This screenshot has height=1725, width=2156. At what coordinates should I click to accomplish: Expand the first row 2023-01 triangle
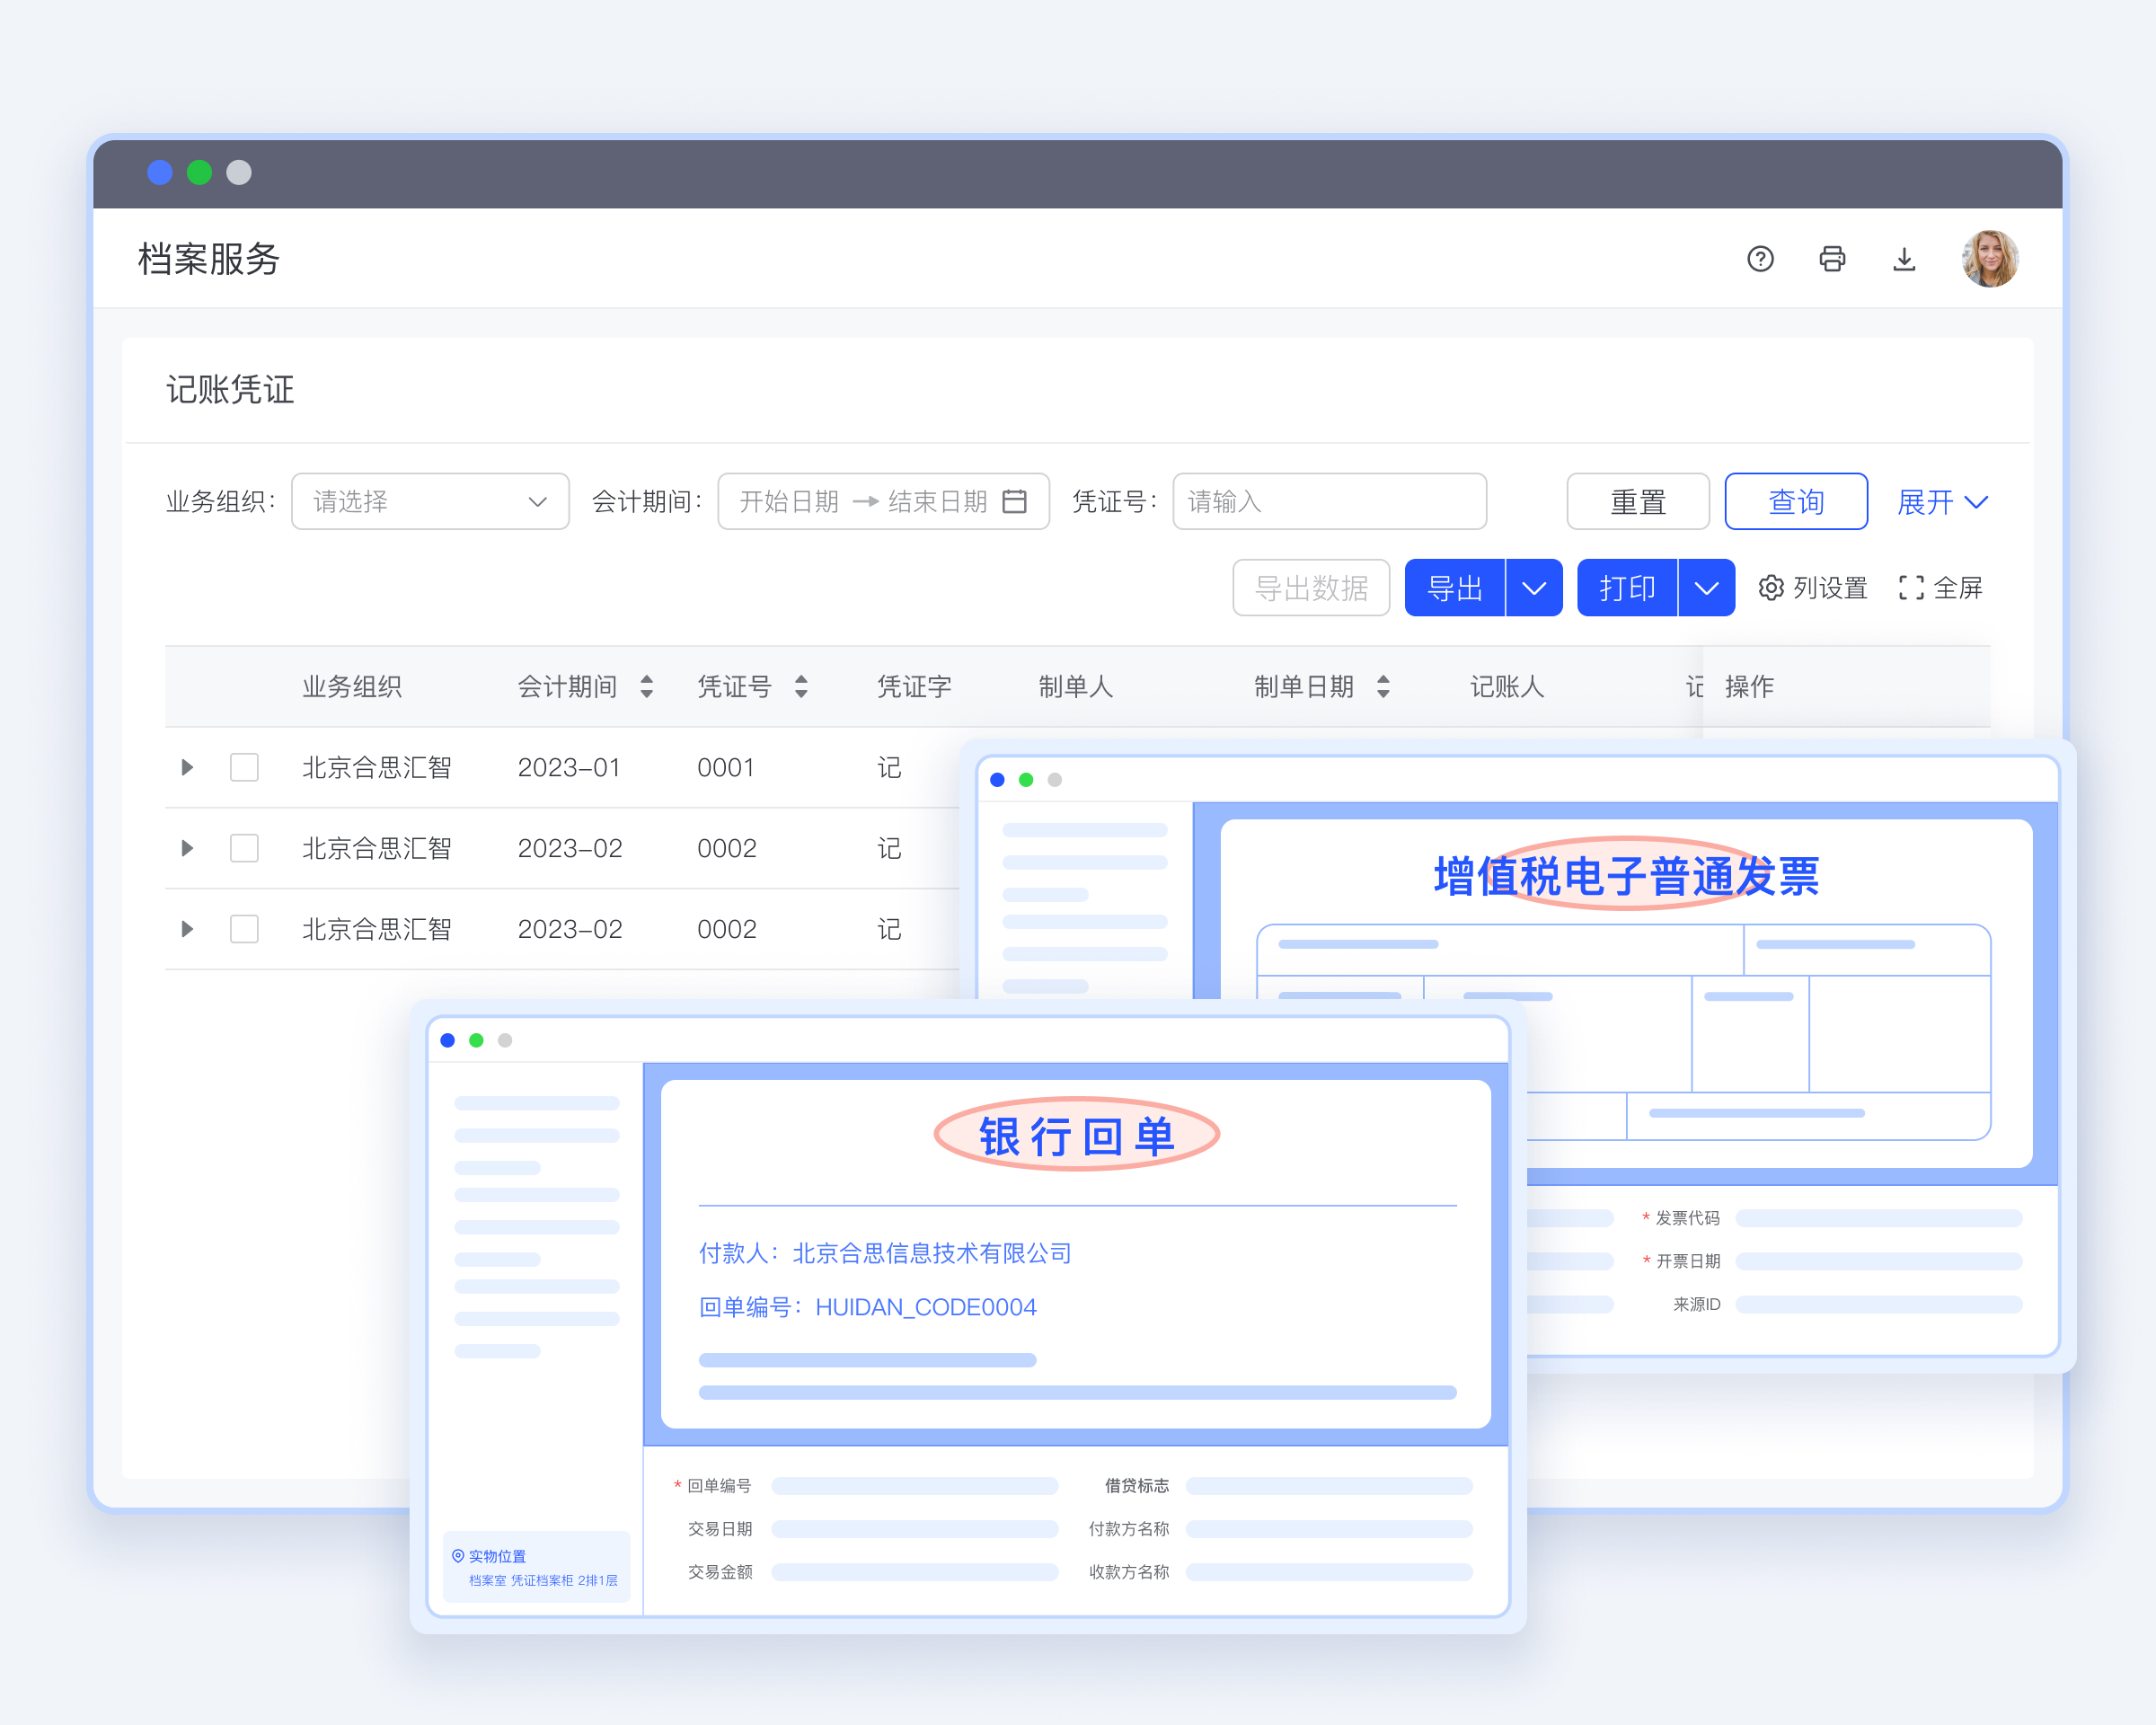coord(187,767)
